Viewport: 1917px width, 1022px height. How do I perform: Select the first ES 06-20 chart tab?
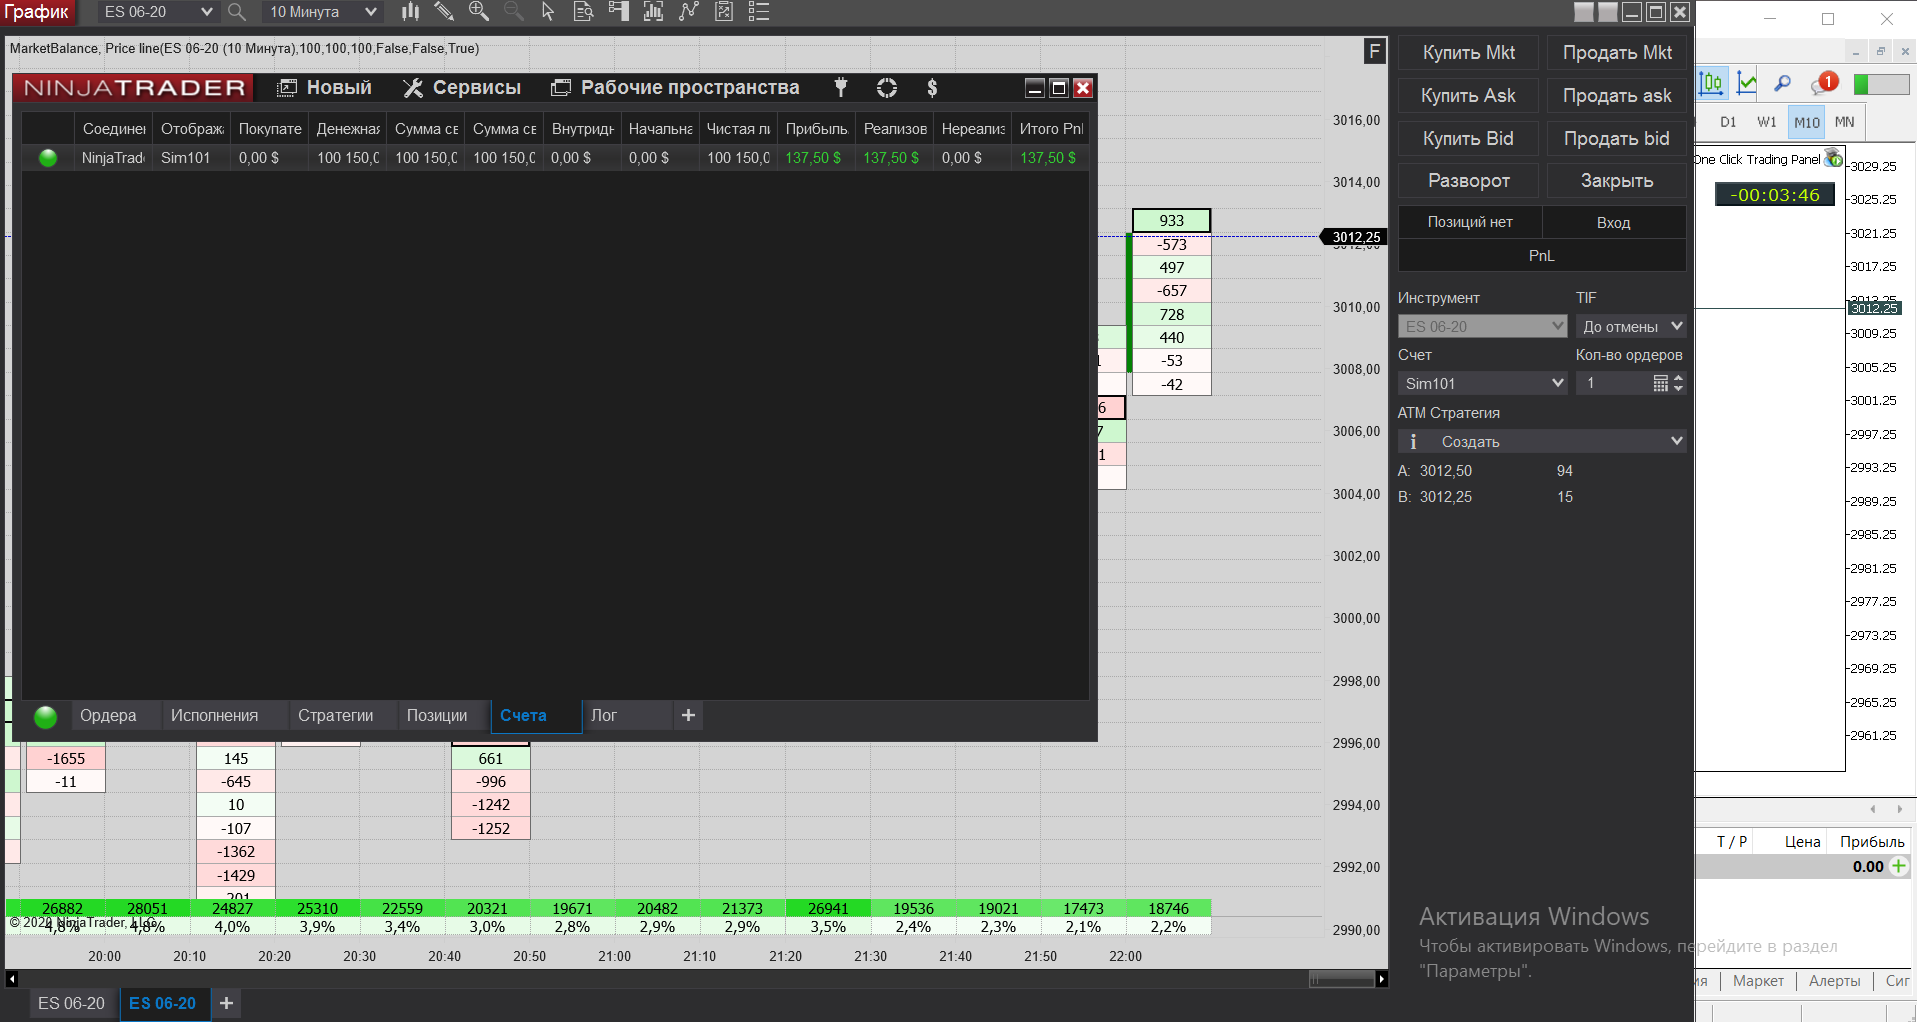tap(71, 1003)
